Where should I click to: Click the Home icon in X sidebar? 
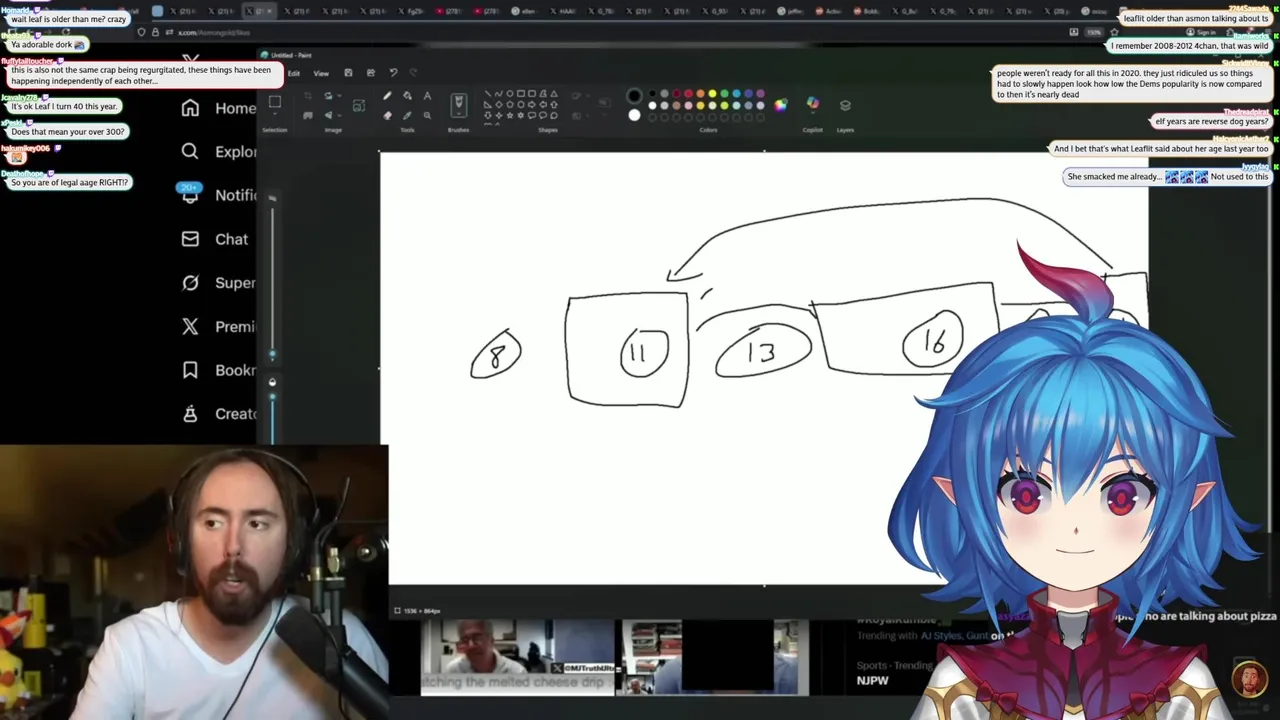click(x=190, y=108)
